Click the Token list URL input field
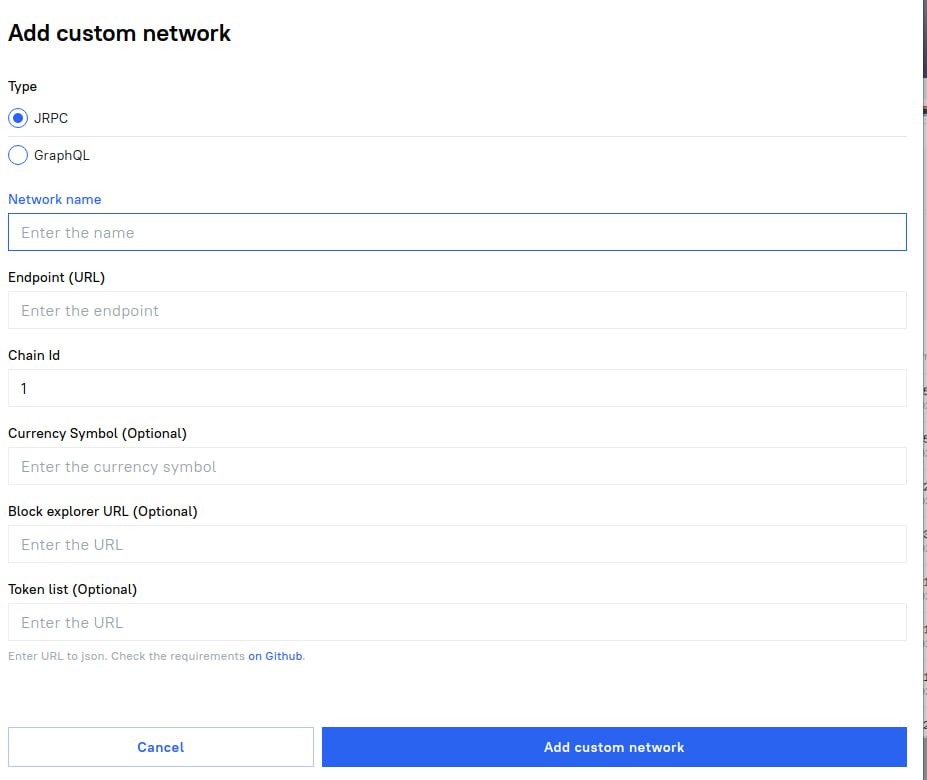 457,622
